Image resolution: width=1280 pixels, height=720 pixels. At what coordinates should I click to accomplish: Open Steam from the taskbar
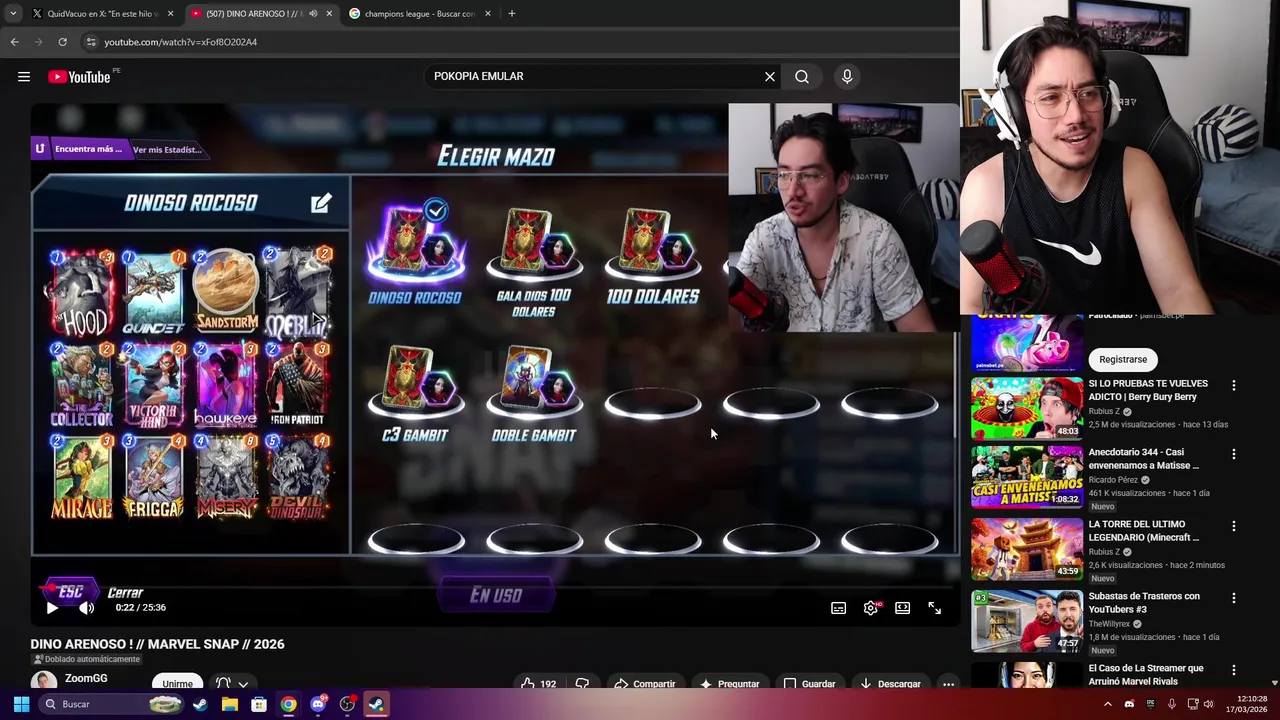tap(200, 704)
